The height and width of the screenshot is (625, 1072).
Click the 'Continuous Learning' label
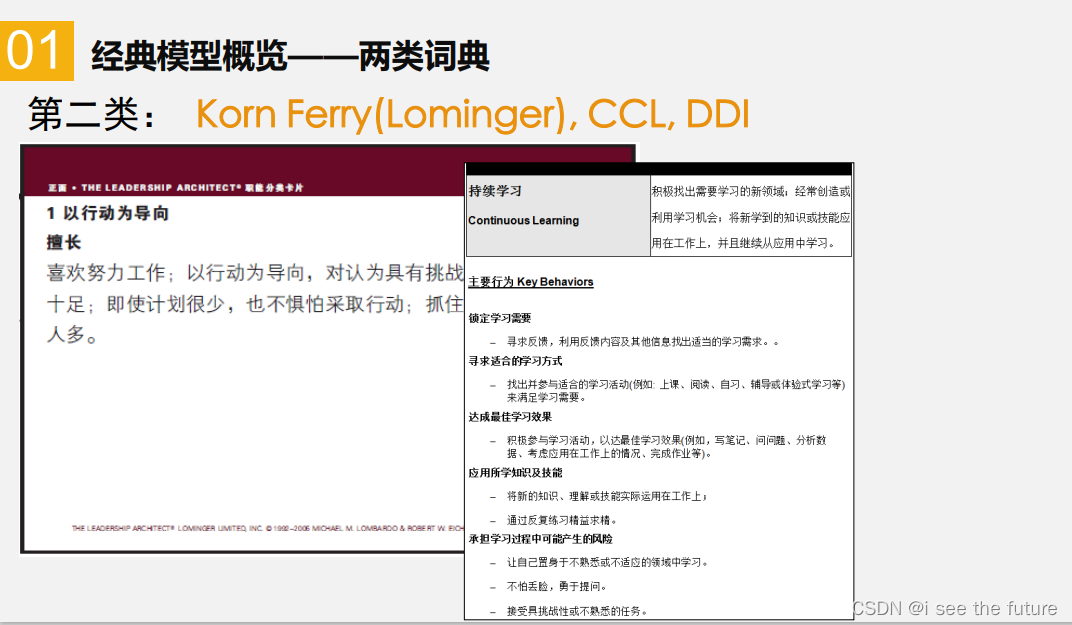[524, 220]
